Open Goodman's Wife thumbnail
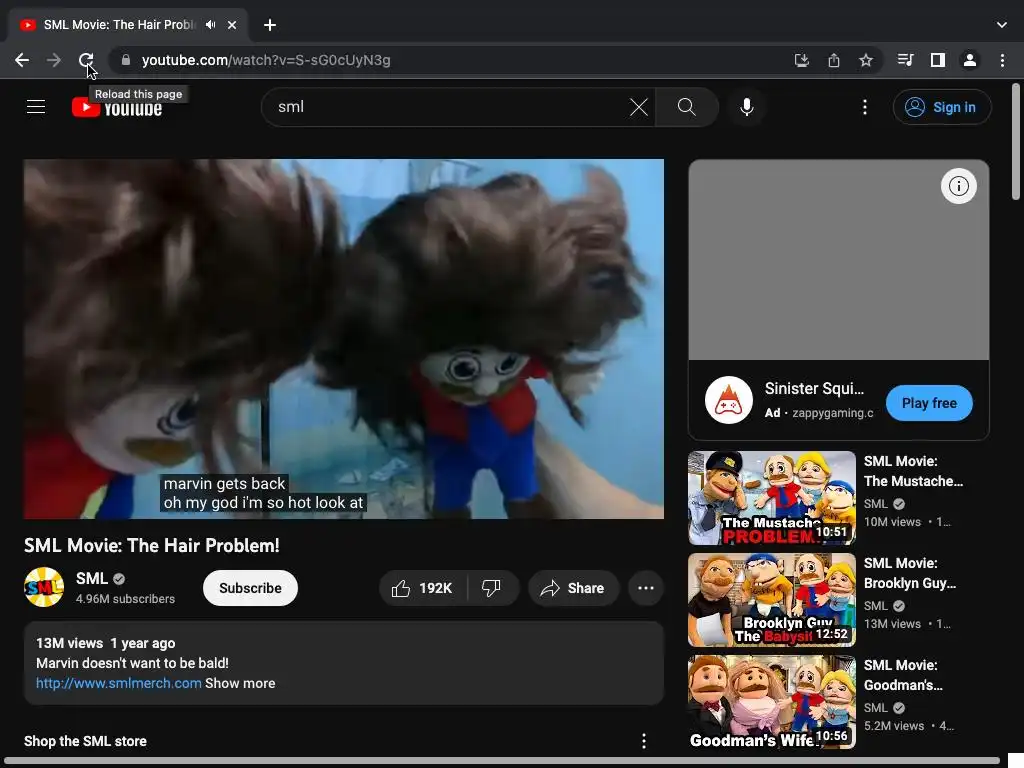Screen dimensions: 1024x768 [771, 701]
